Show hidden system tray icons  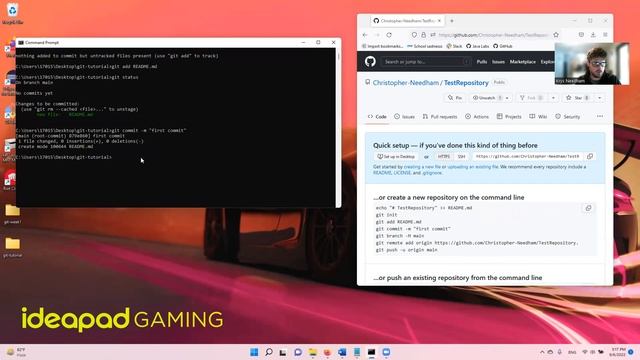click(542, 352)
